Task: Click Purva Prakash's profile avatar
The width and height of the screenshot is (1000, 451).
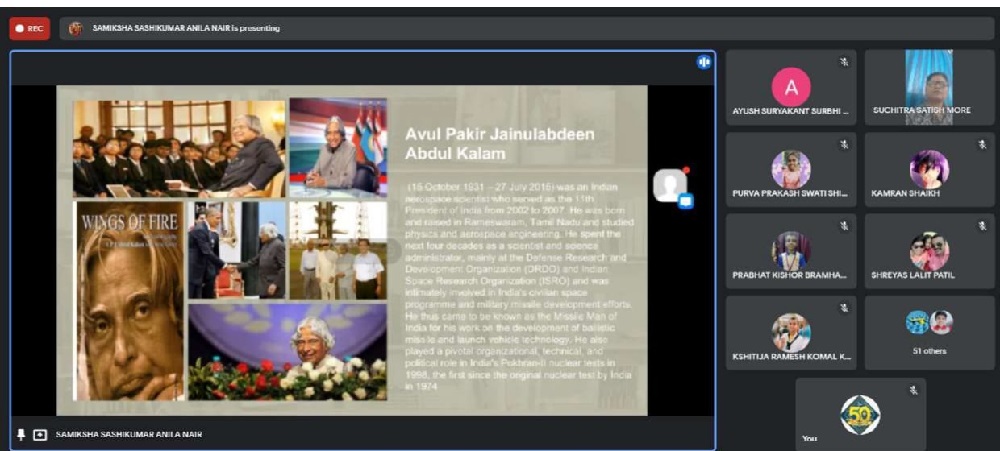Action: pos(791,168)
